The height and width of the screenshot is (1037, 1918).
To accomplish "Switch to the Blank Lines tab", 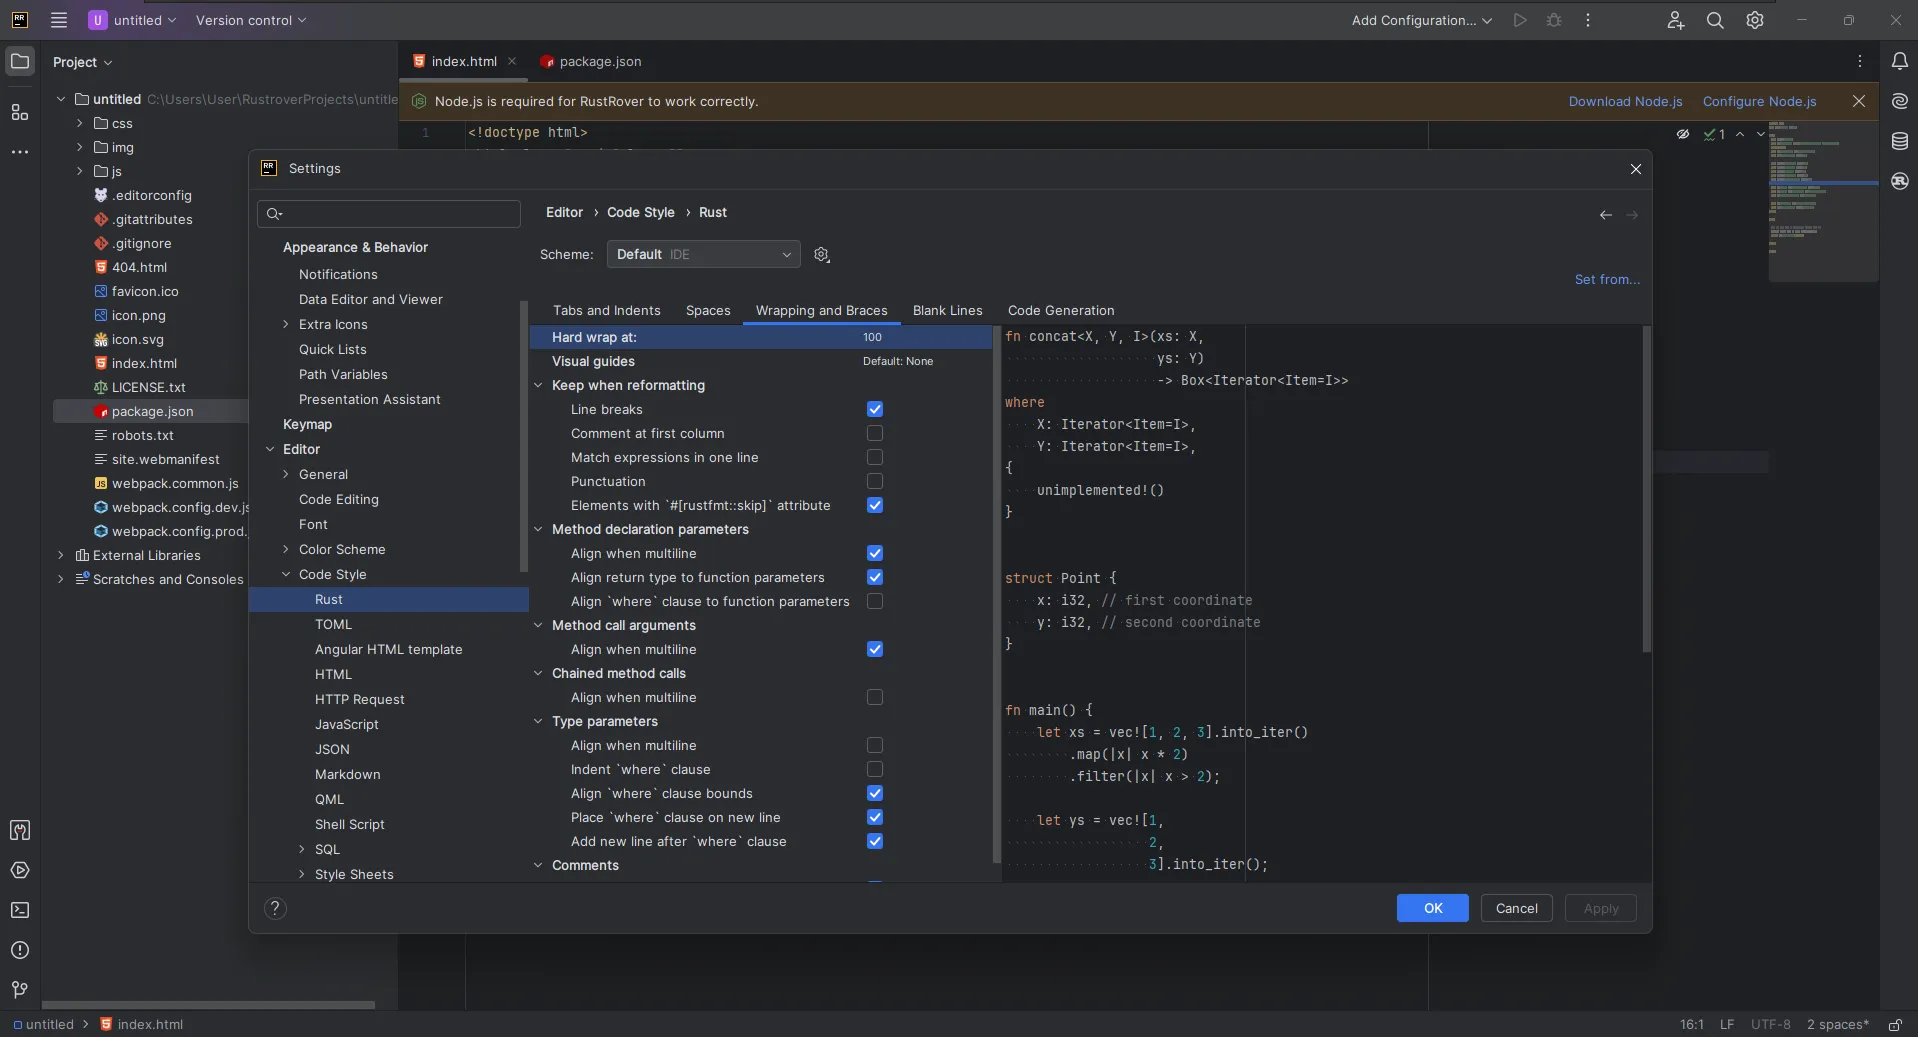I will tap(947, 311).
